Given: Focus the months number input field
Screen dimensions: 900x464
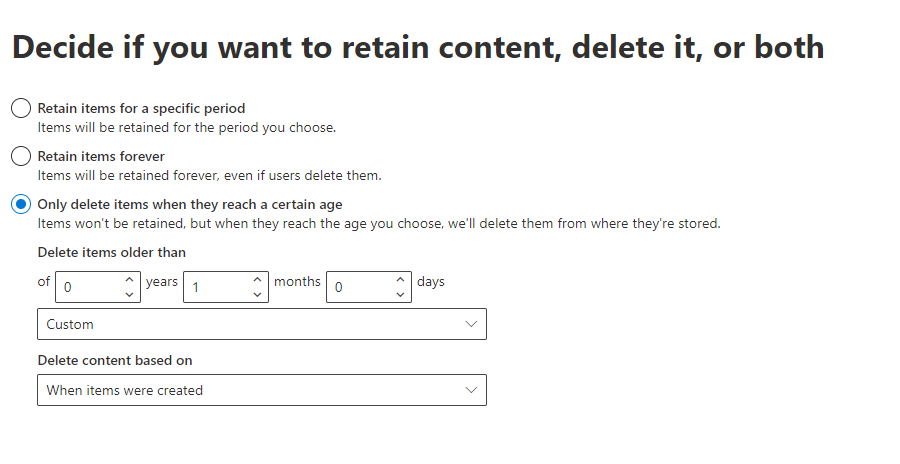Looking at the screenshot, I should pos(216,287).
